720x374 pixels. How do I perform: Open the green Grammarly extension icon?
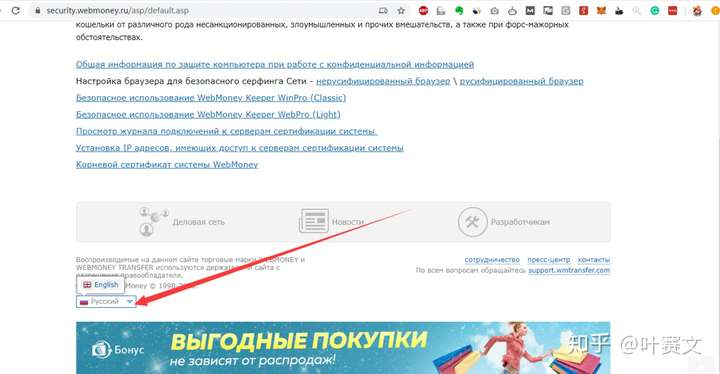(x=655, y=10)
